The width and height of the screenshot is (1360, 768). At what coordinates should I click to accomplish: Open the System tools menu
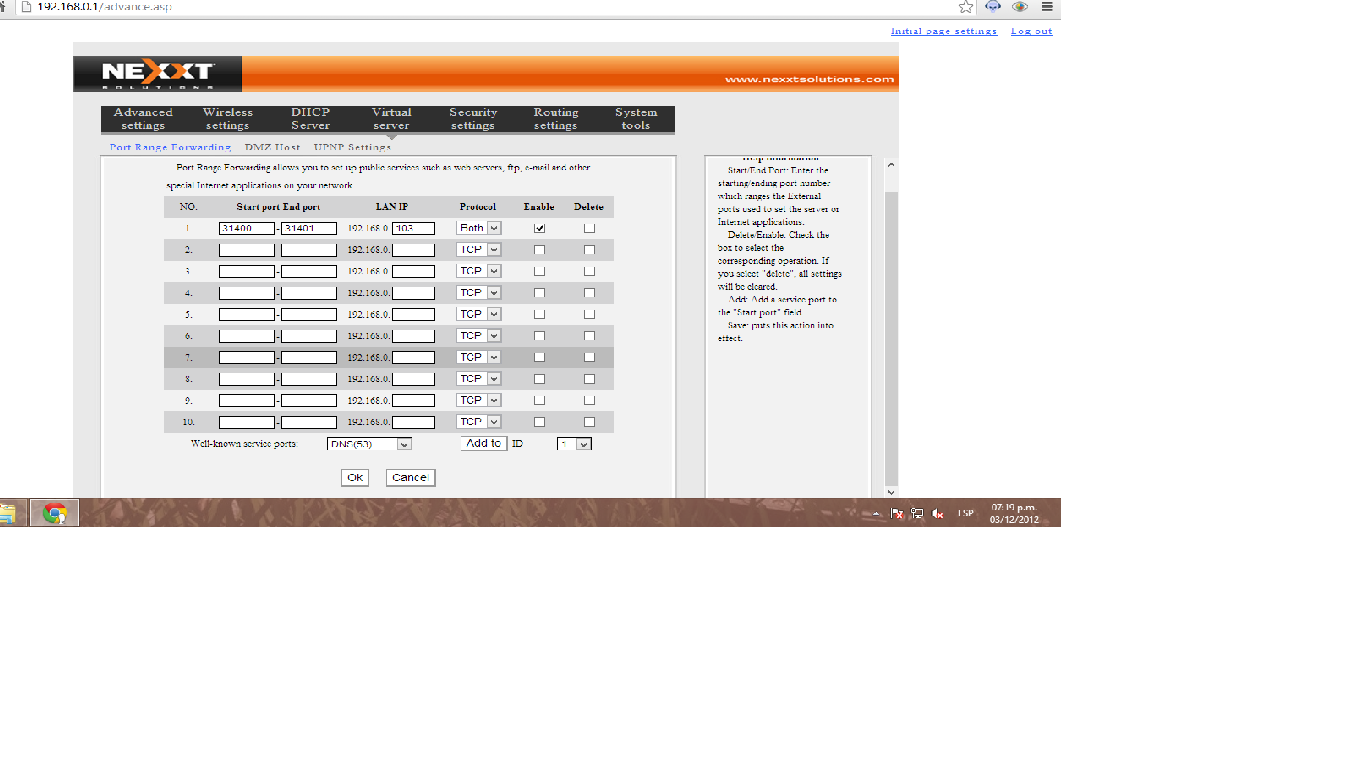(x=636, y=119)
